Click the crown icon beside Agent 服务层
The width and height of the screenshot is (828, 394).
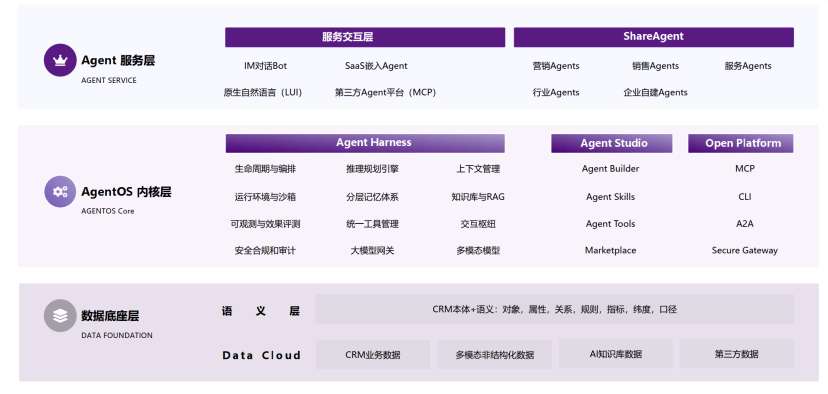pos(60,60)
